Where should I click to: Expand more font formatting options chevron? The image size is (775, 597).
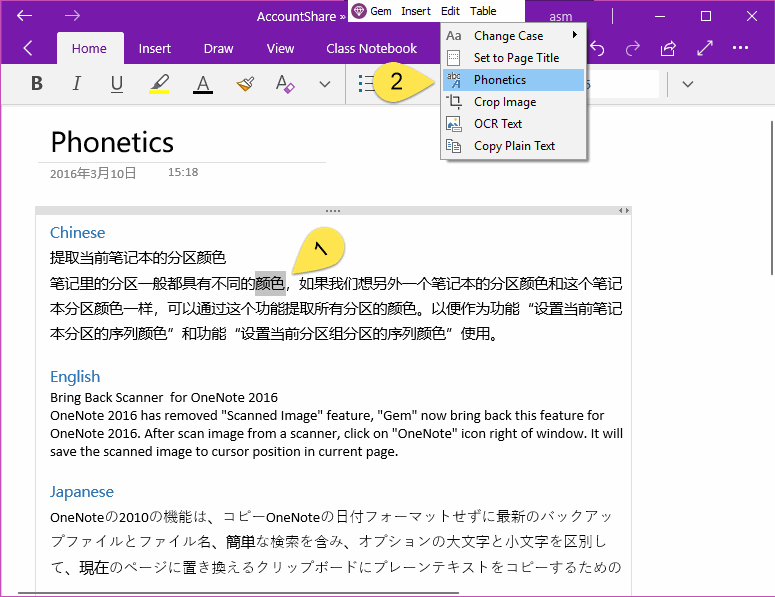(x=325, y=84)
